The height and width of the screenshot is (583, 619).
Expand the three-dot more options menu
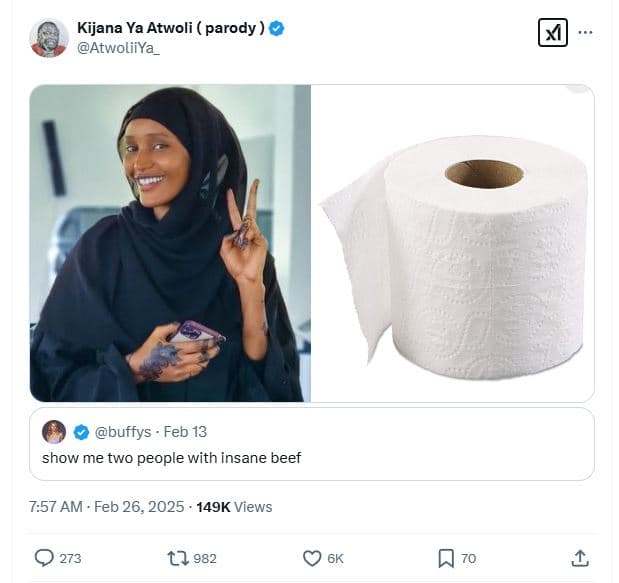[585, 32]
